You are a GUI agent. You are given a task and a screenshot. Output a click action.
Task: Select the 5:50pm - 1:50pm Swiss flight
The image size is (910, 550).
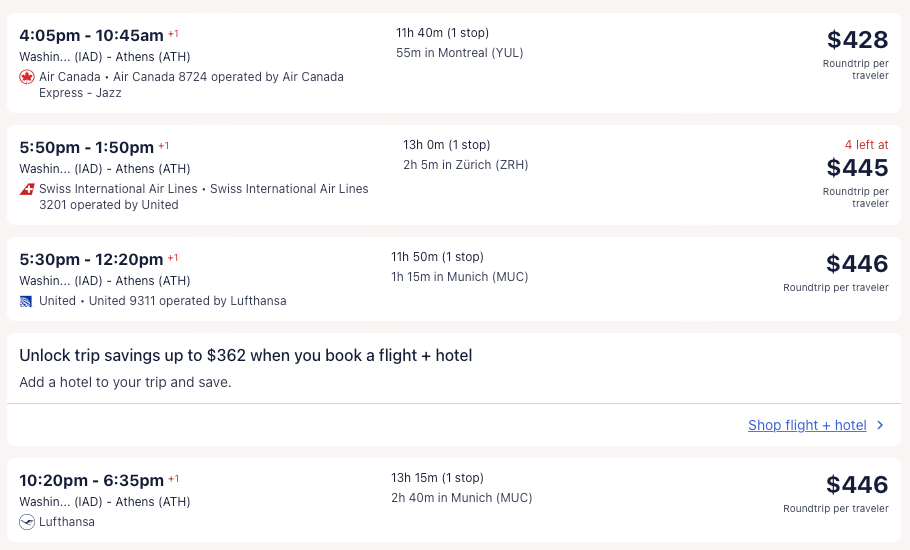(87, 147)
